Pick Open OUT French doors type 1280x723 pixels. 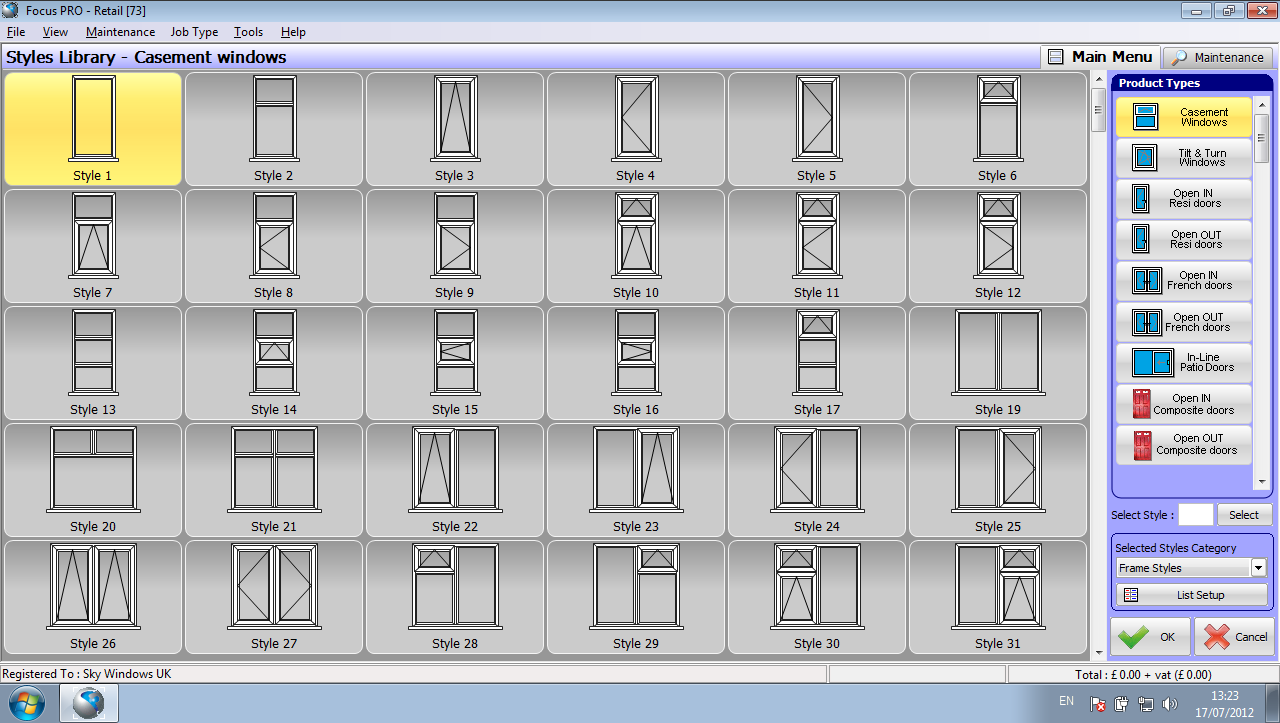[1183, 322]
